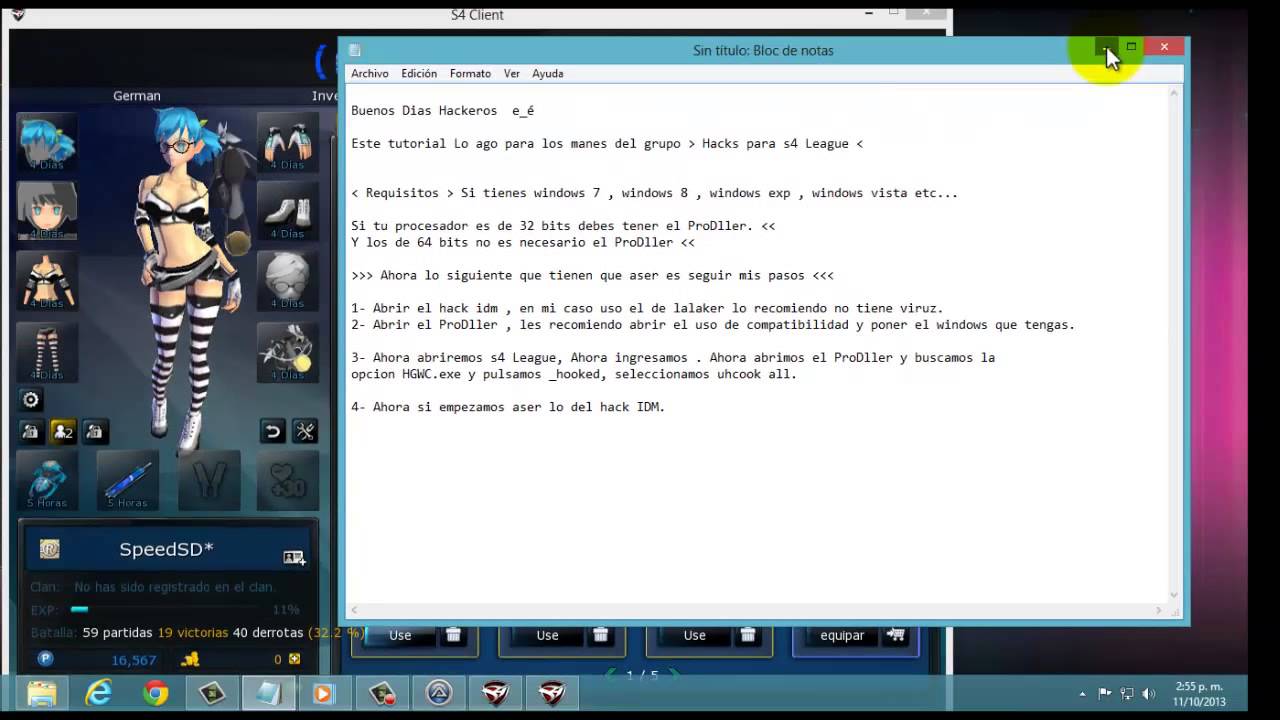Open the Ayuda menu in Notepad
The image size is (1280, 720).
point(547,73)
